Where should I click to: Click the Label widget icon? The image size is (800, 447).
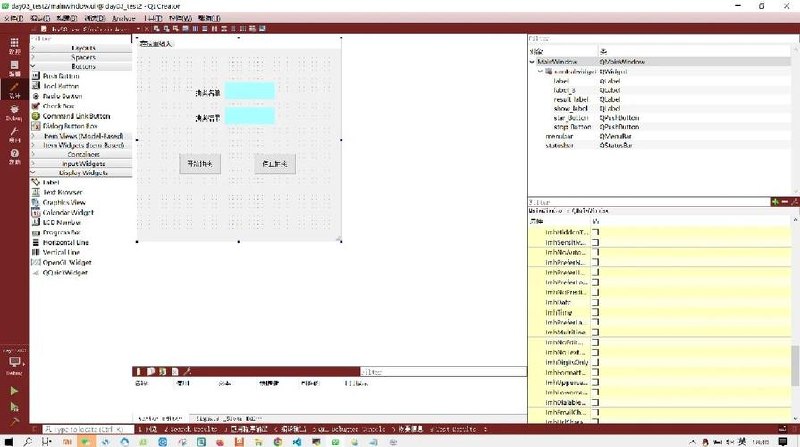(36, 182)
